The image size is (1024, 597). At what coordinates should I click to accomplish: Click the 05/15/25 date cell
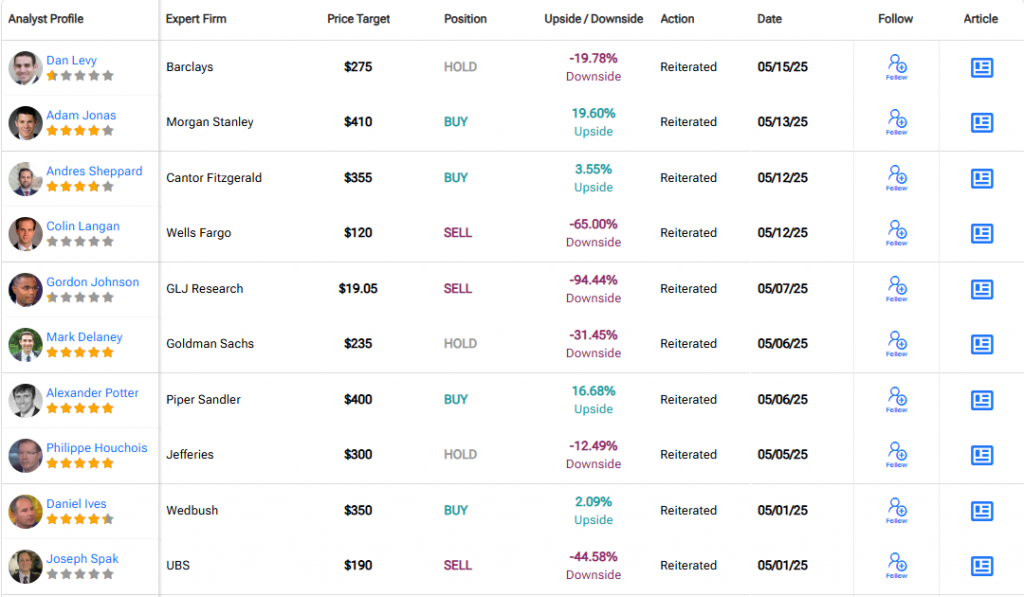pos(782,67)
